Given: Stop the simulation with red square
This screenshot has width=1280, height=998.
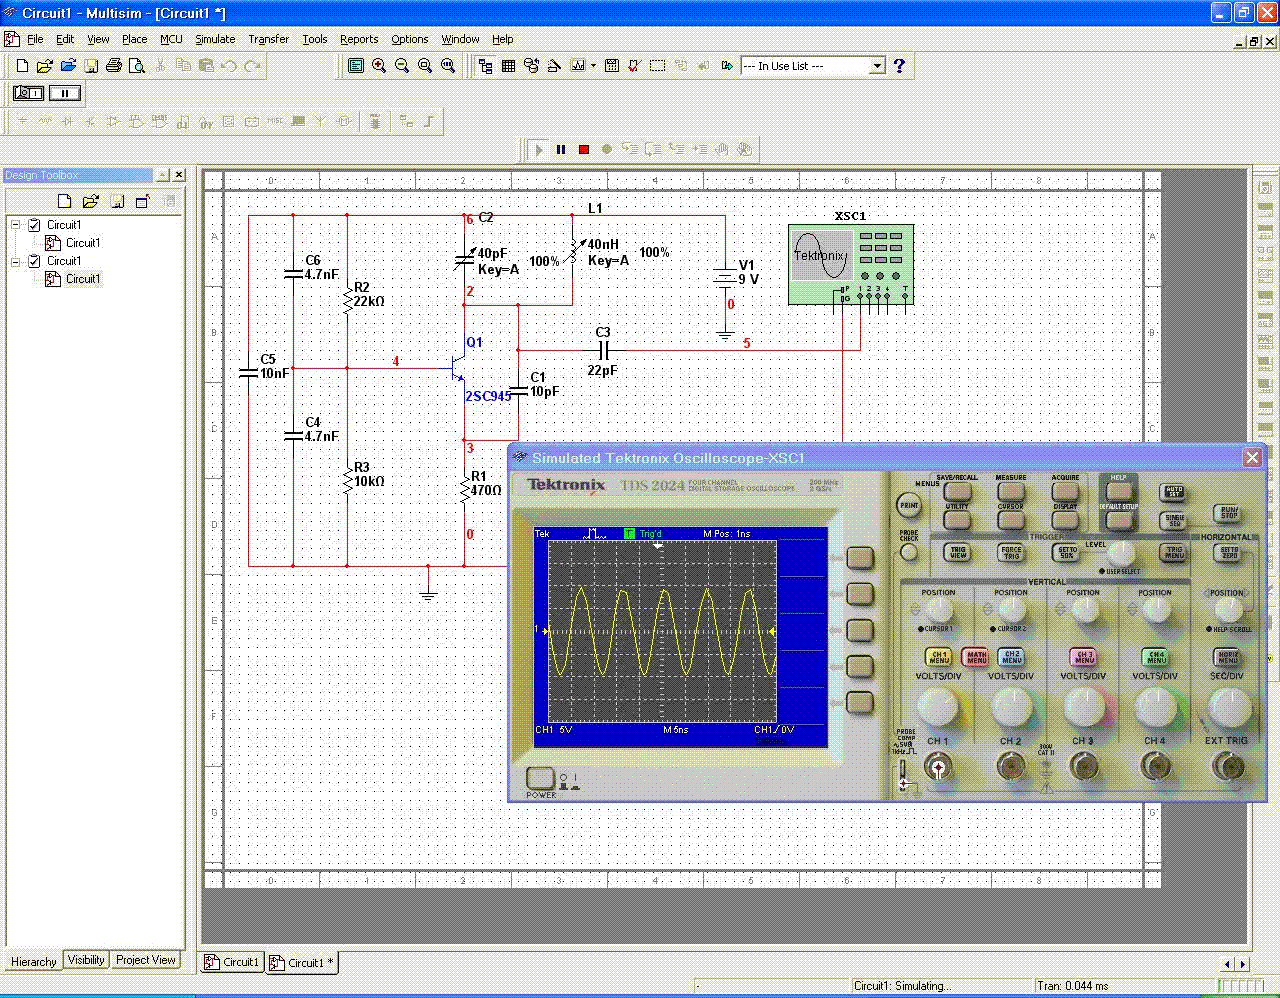Looking at the screenshot, I should point(584,150).
